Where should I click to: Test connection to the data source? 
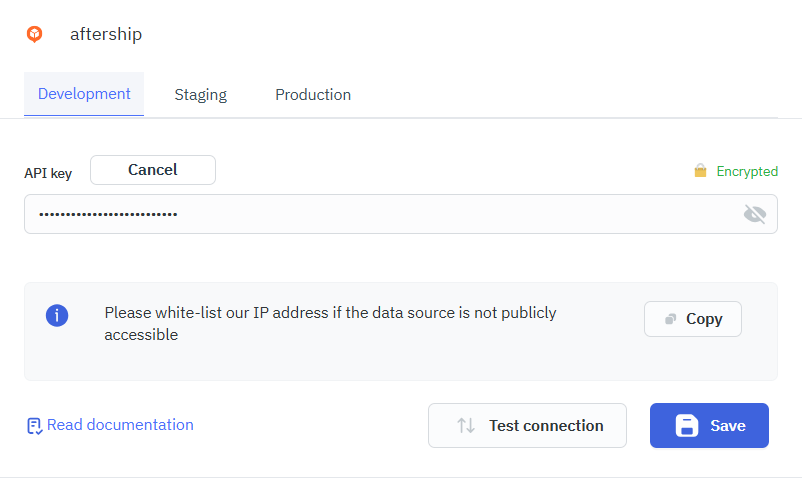tap(527, 425)
